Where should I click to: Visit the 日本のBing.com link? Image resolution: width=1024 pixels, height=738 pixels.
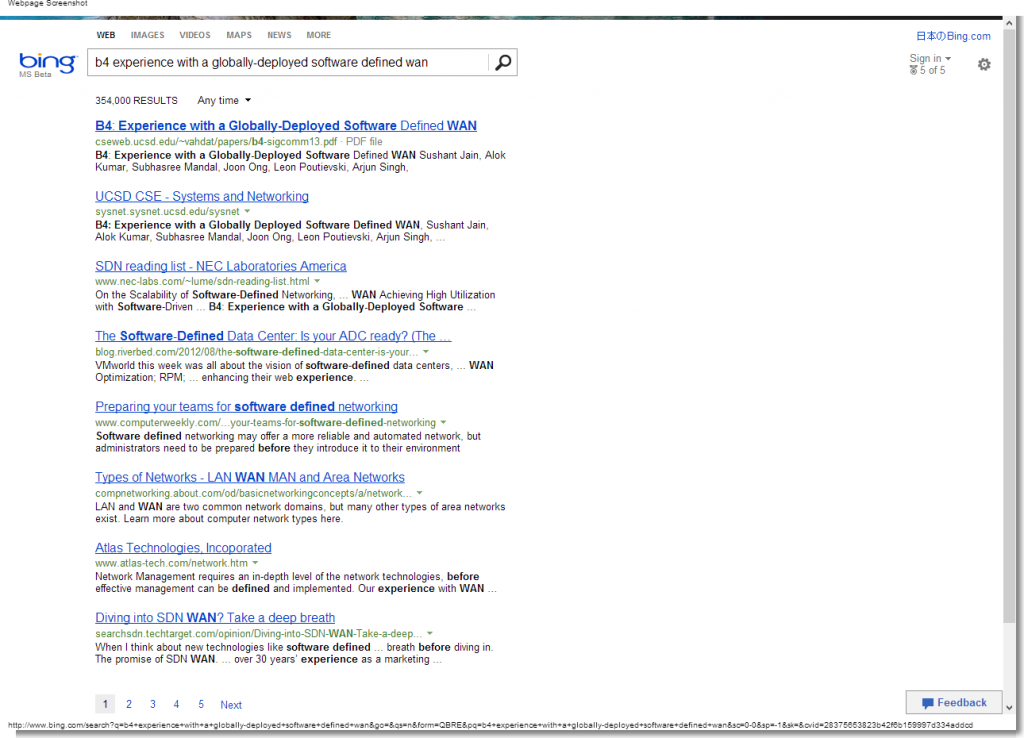[953, 36]
